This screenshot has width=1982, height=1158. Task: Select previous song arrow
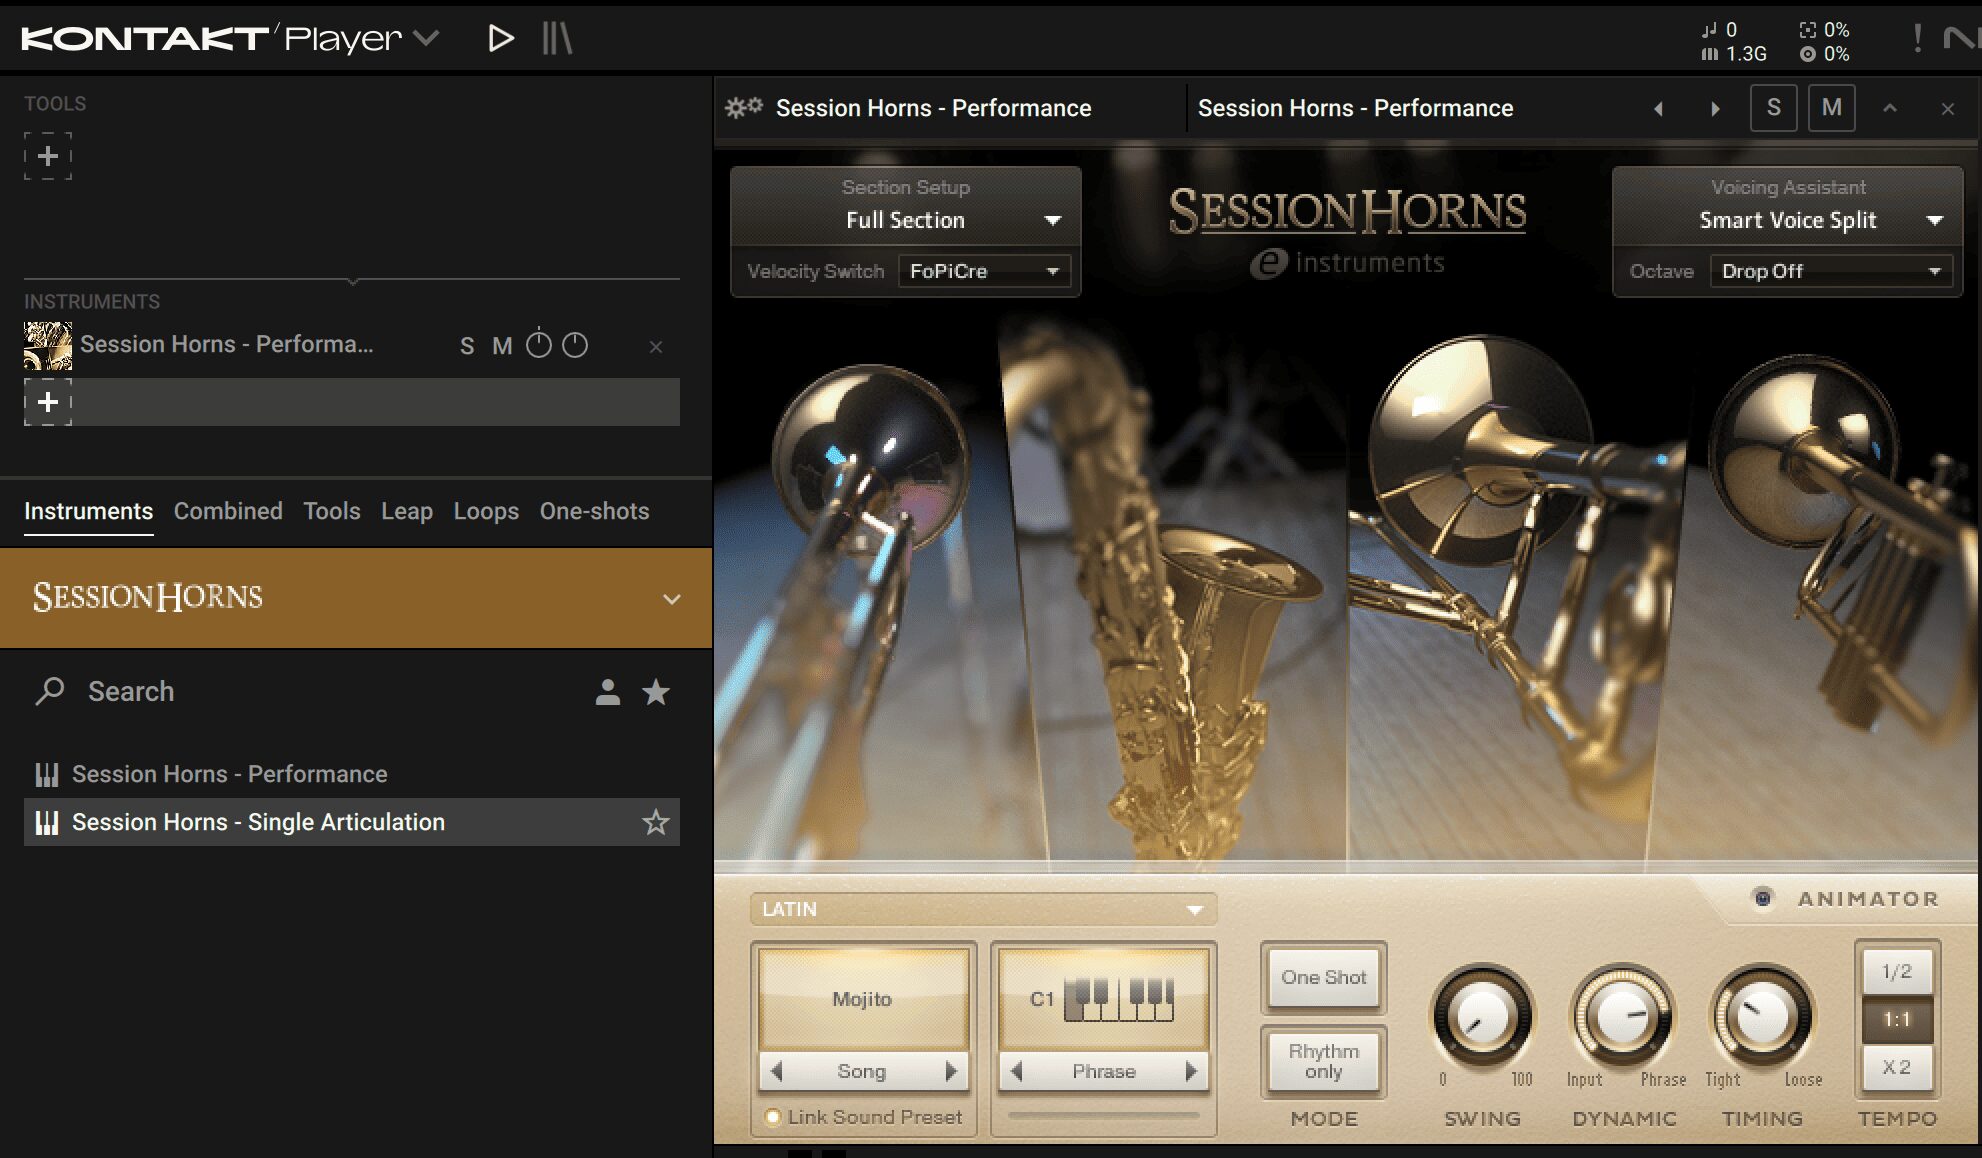point(776,1071)
